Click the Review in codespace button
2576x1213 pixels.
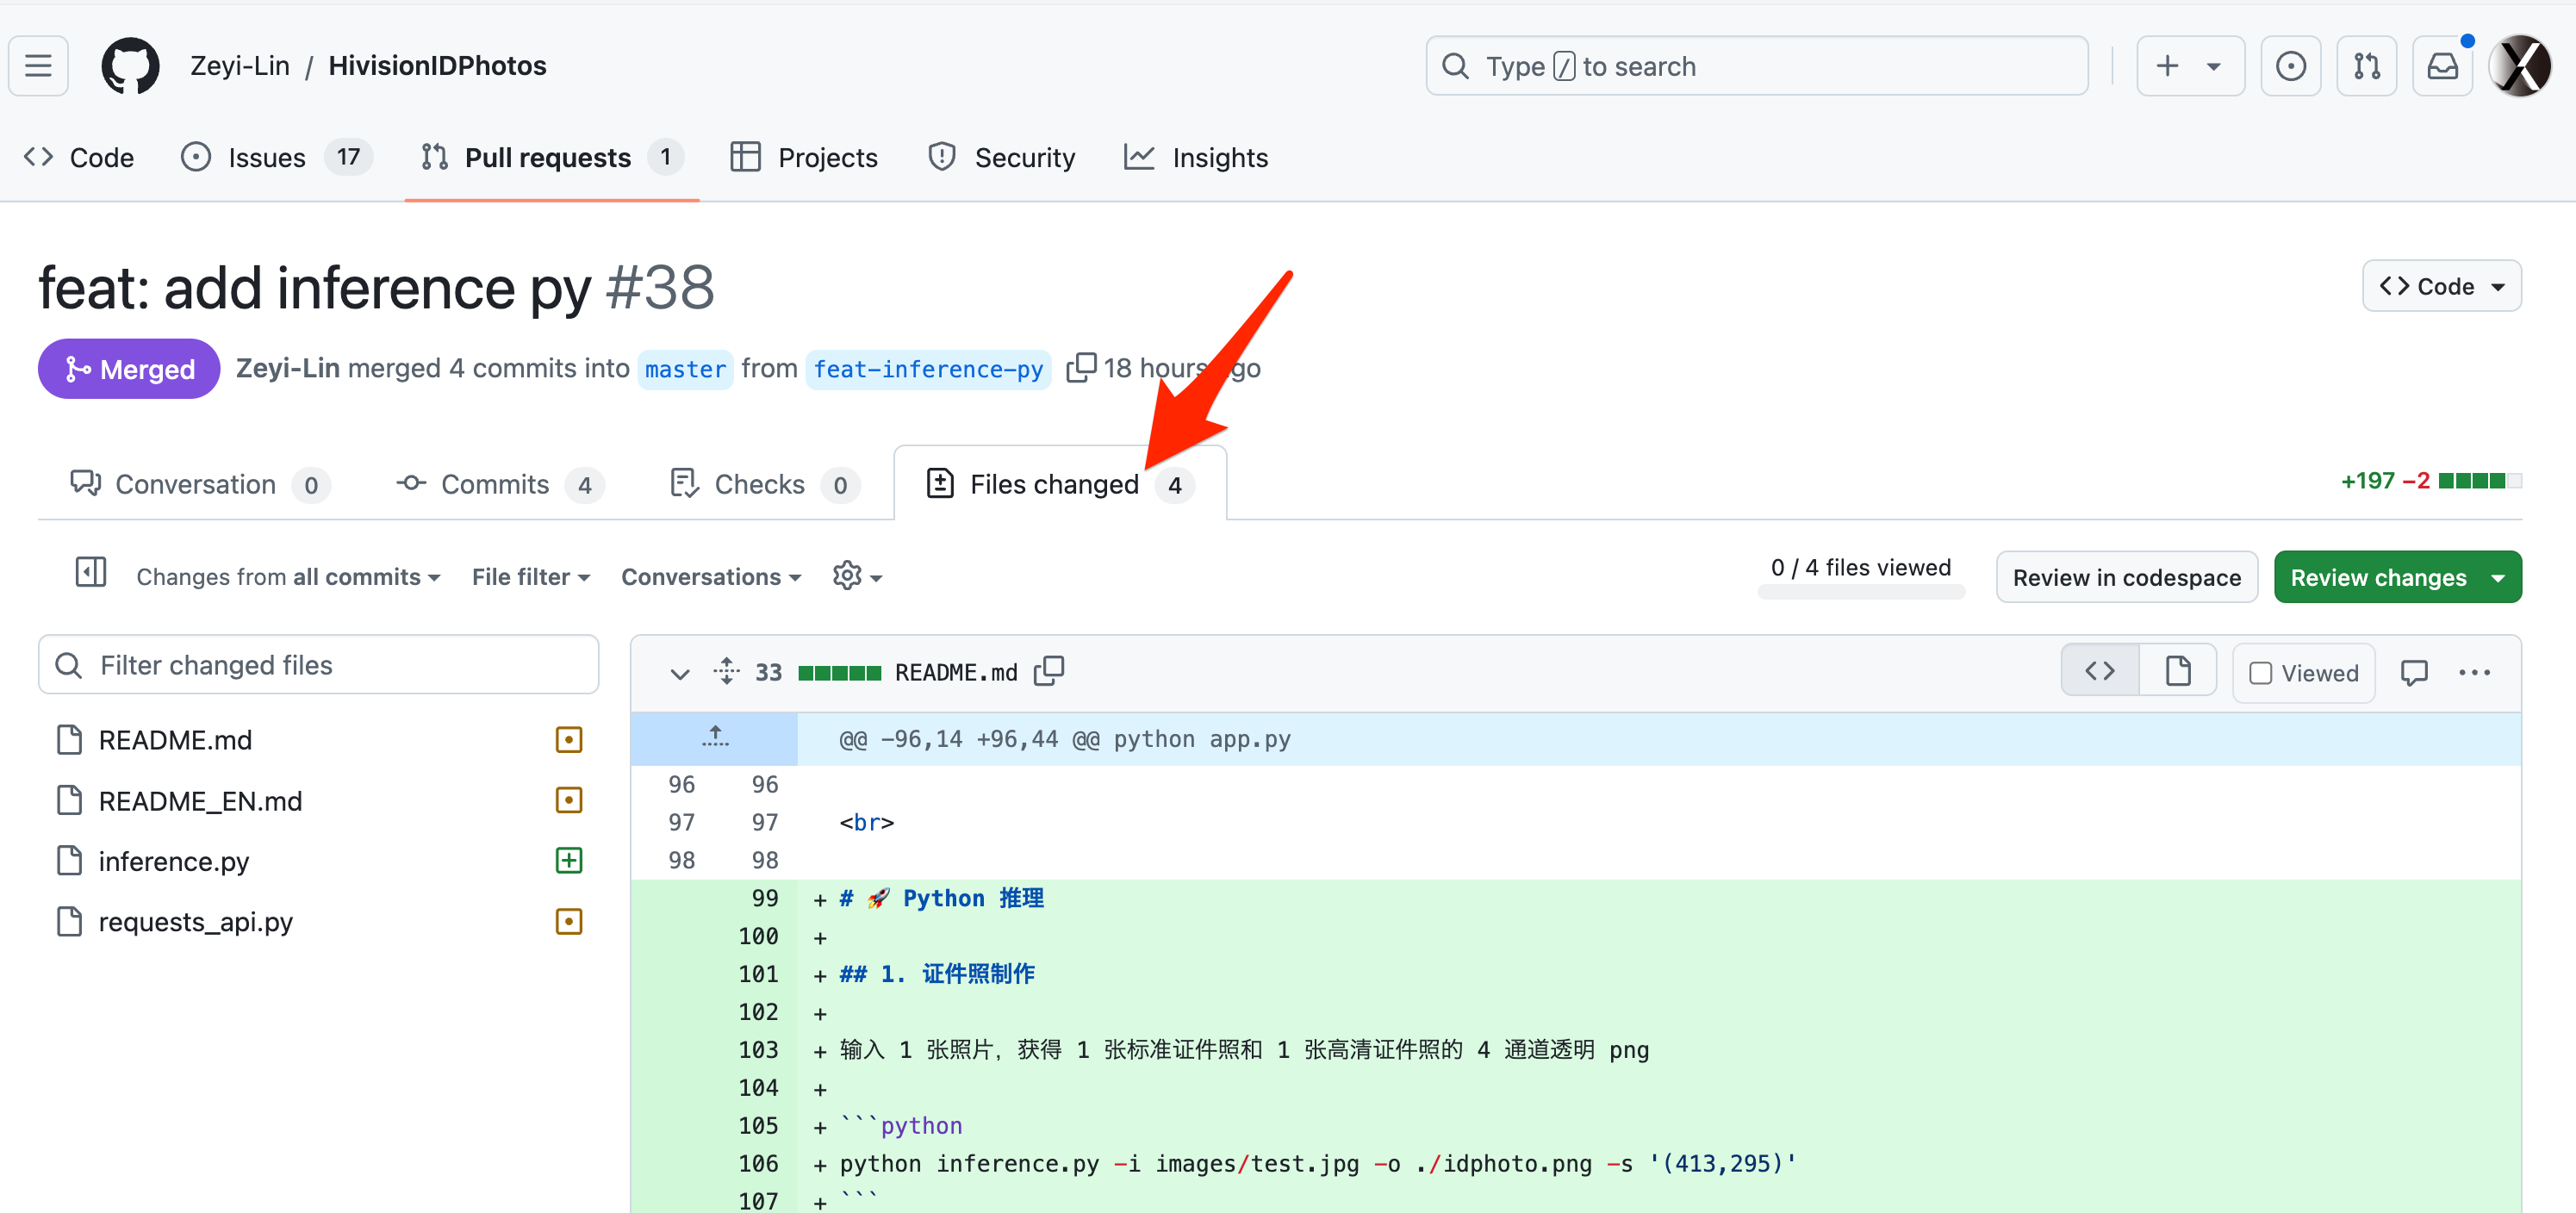[2126, 577]
